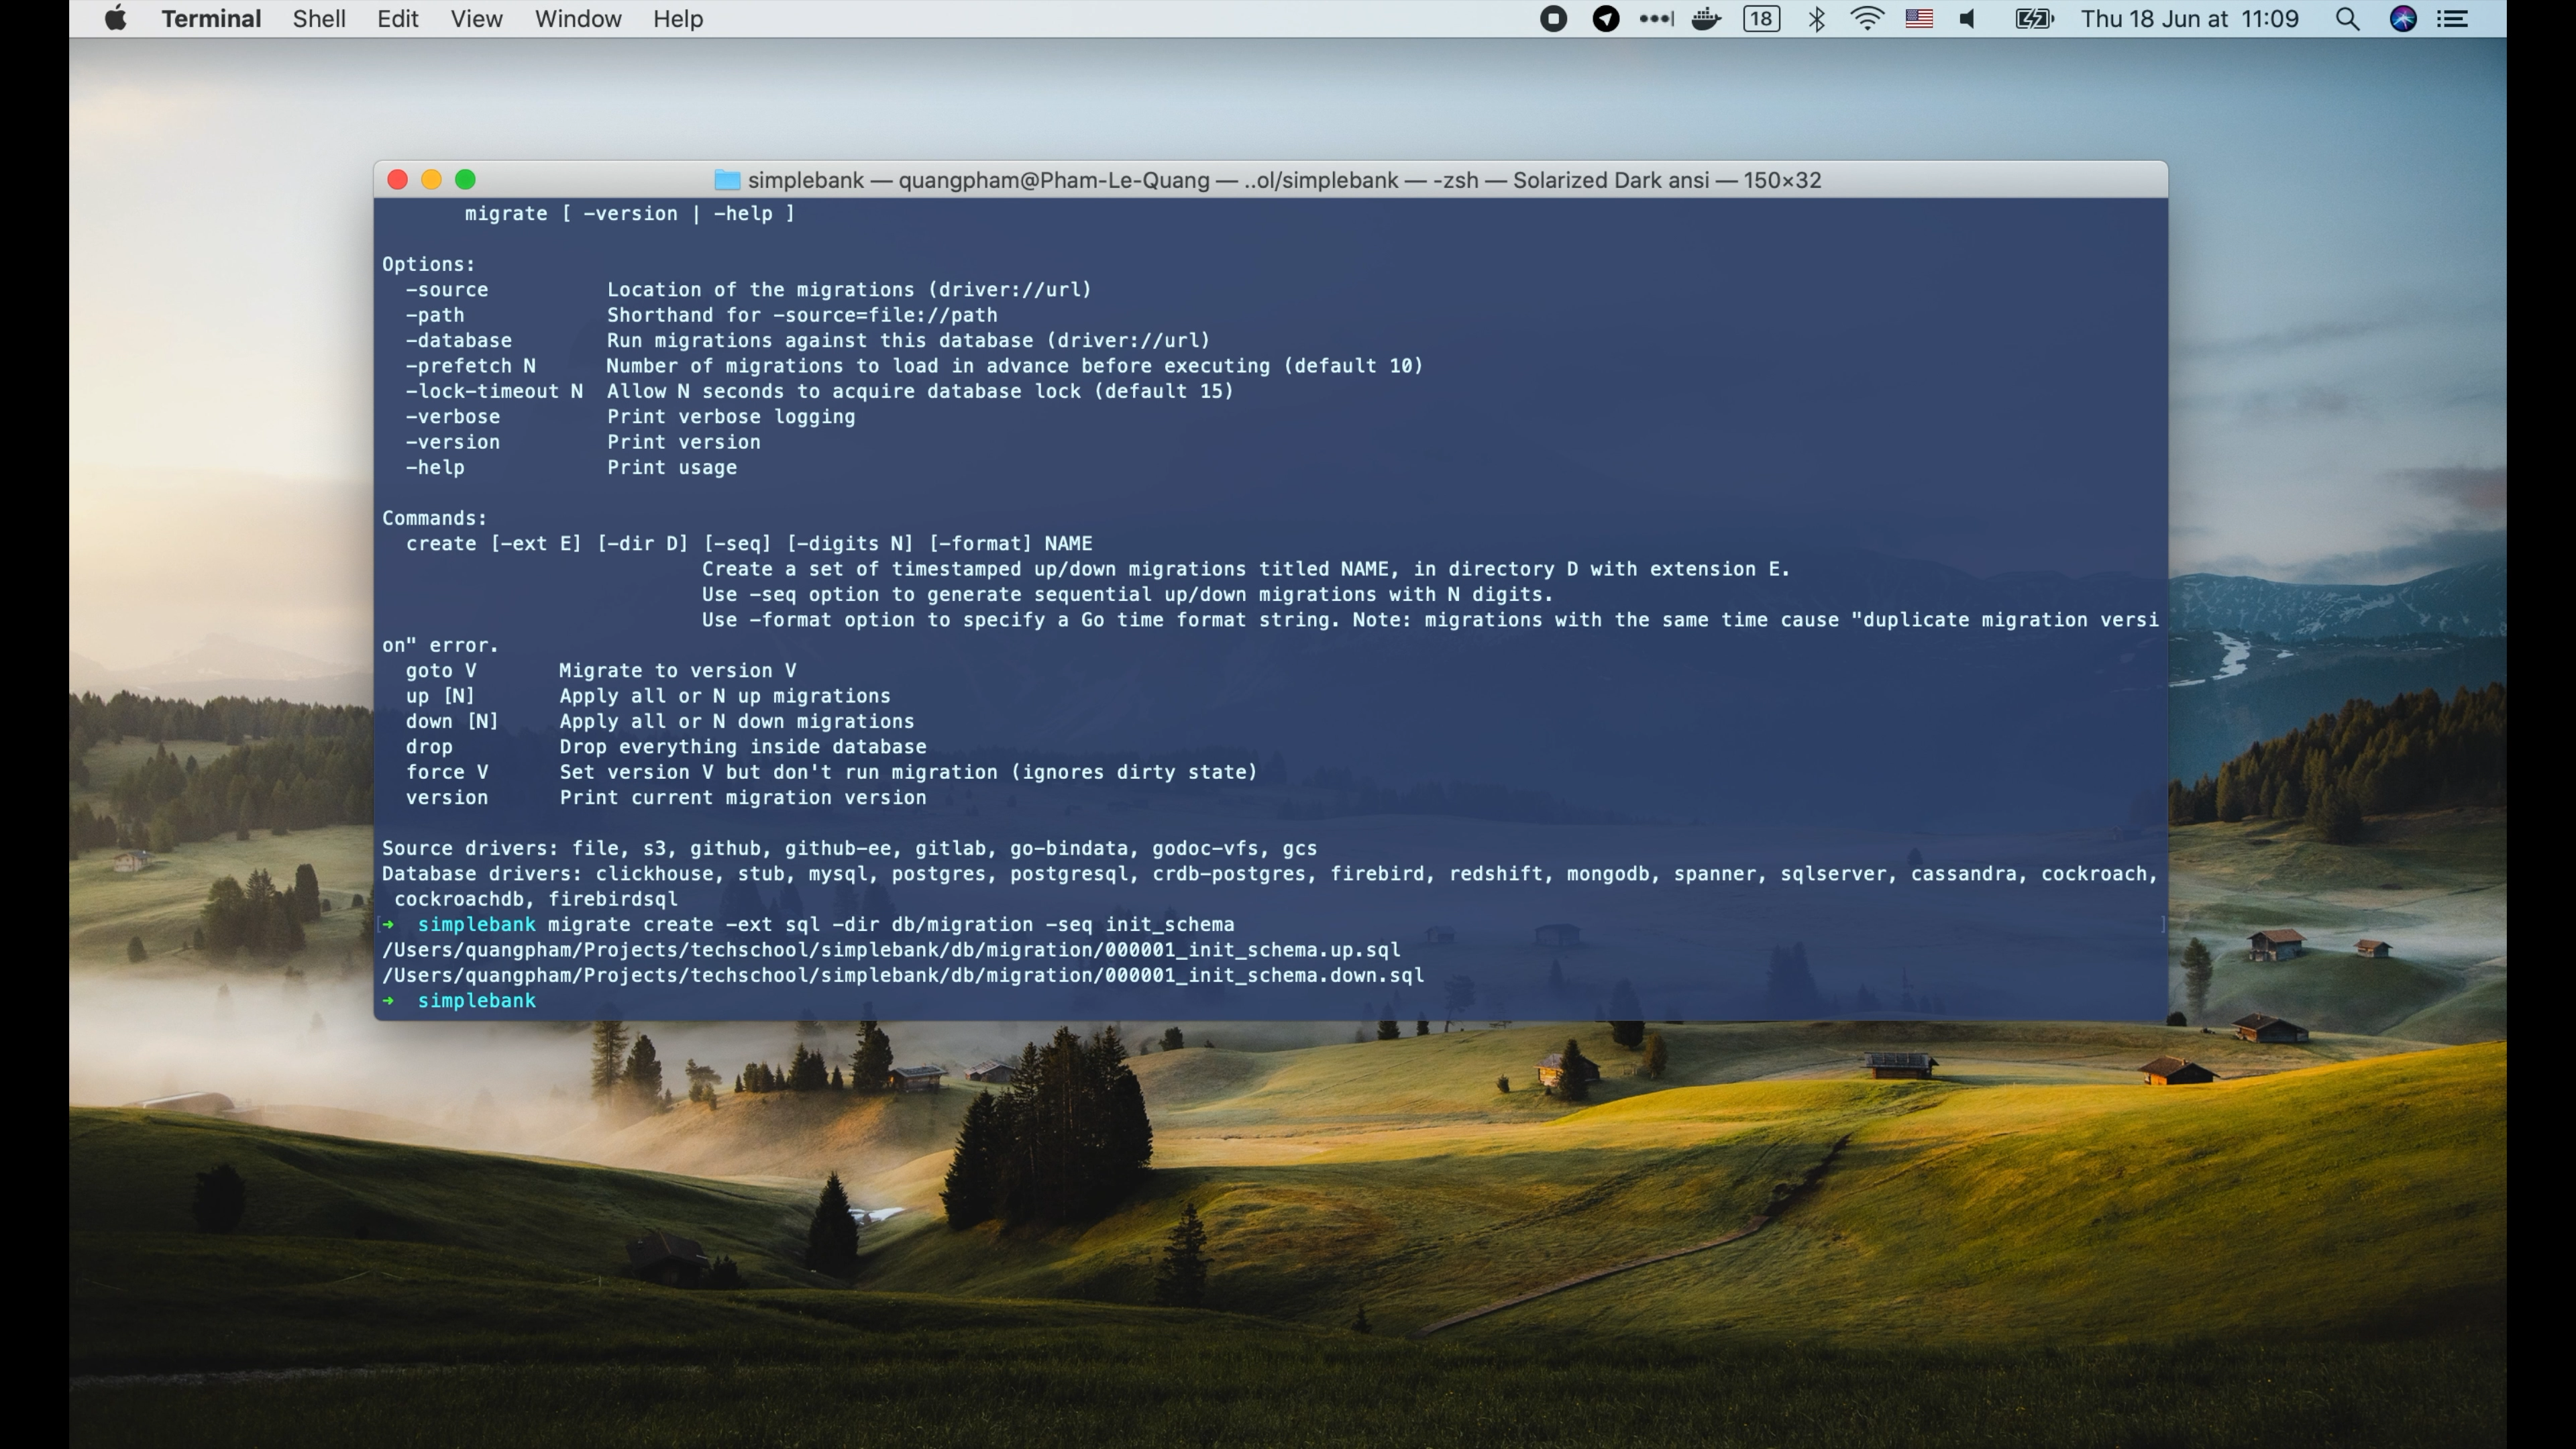Viewport: 2576px width, 1449px height.
Task: Click the green zoom window button
Action: coord(465,180)
